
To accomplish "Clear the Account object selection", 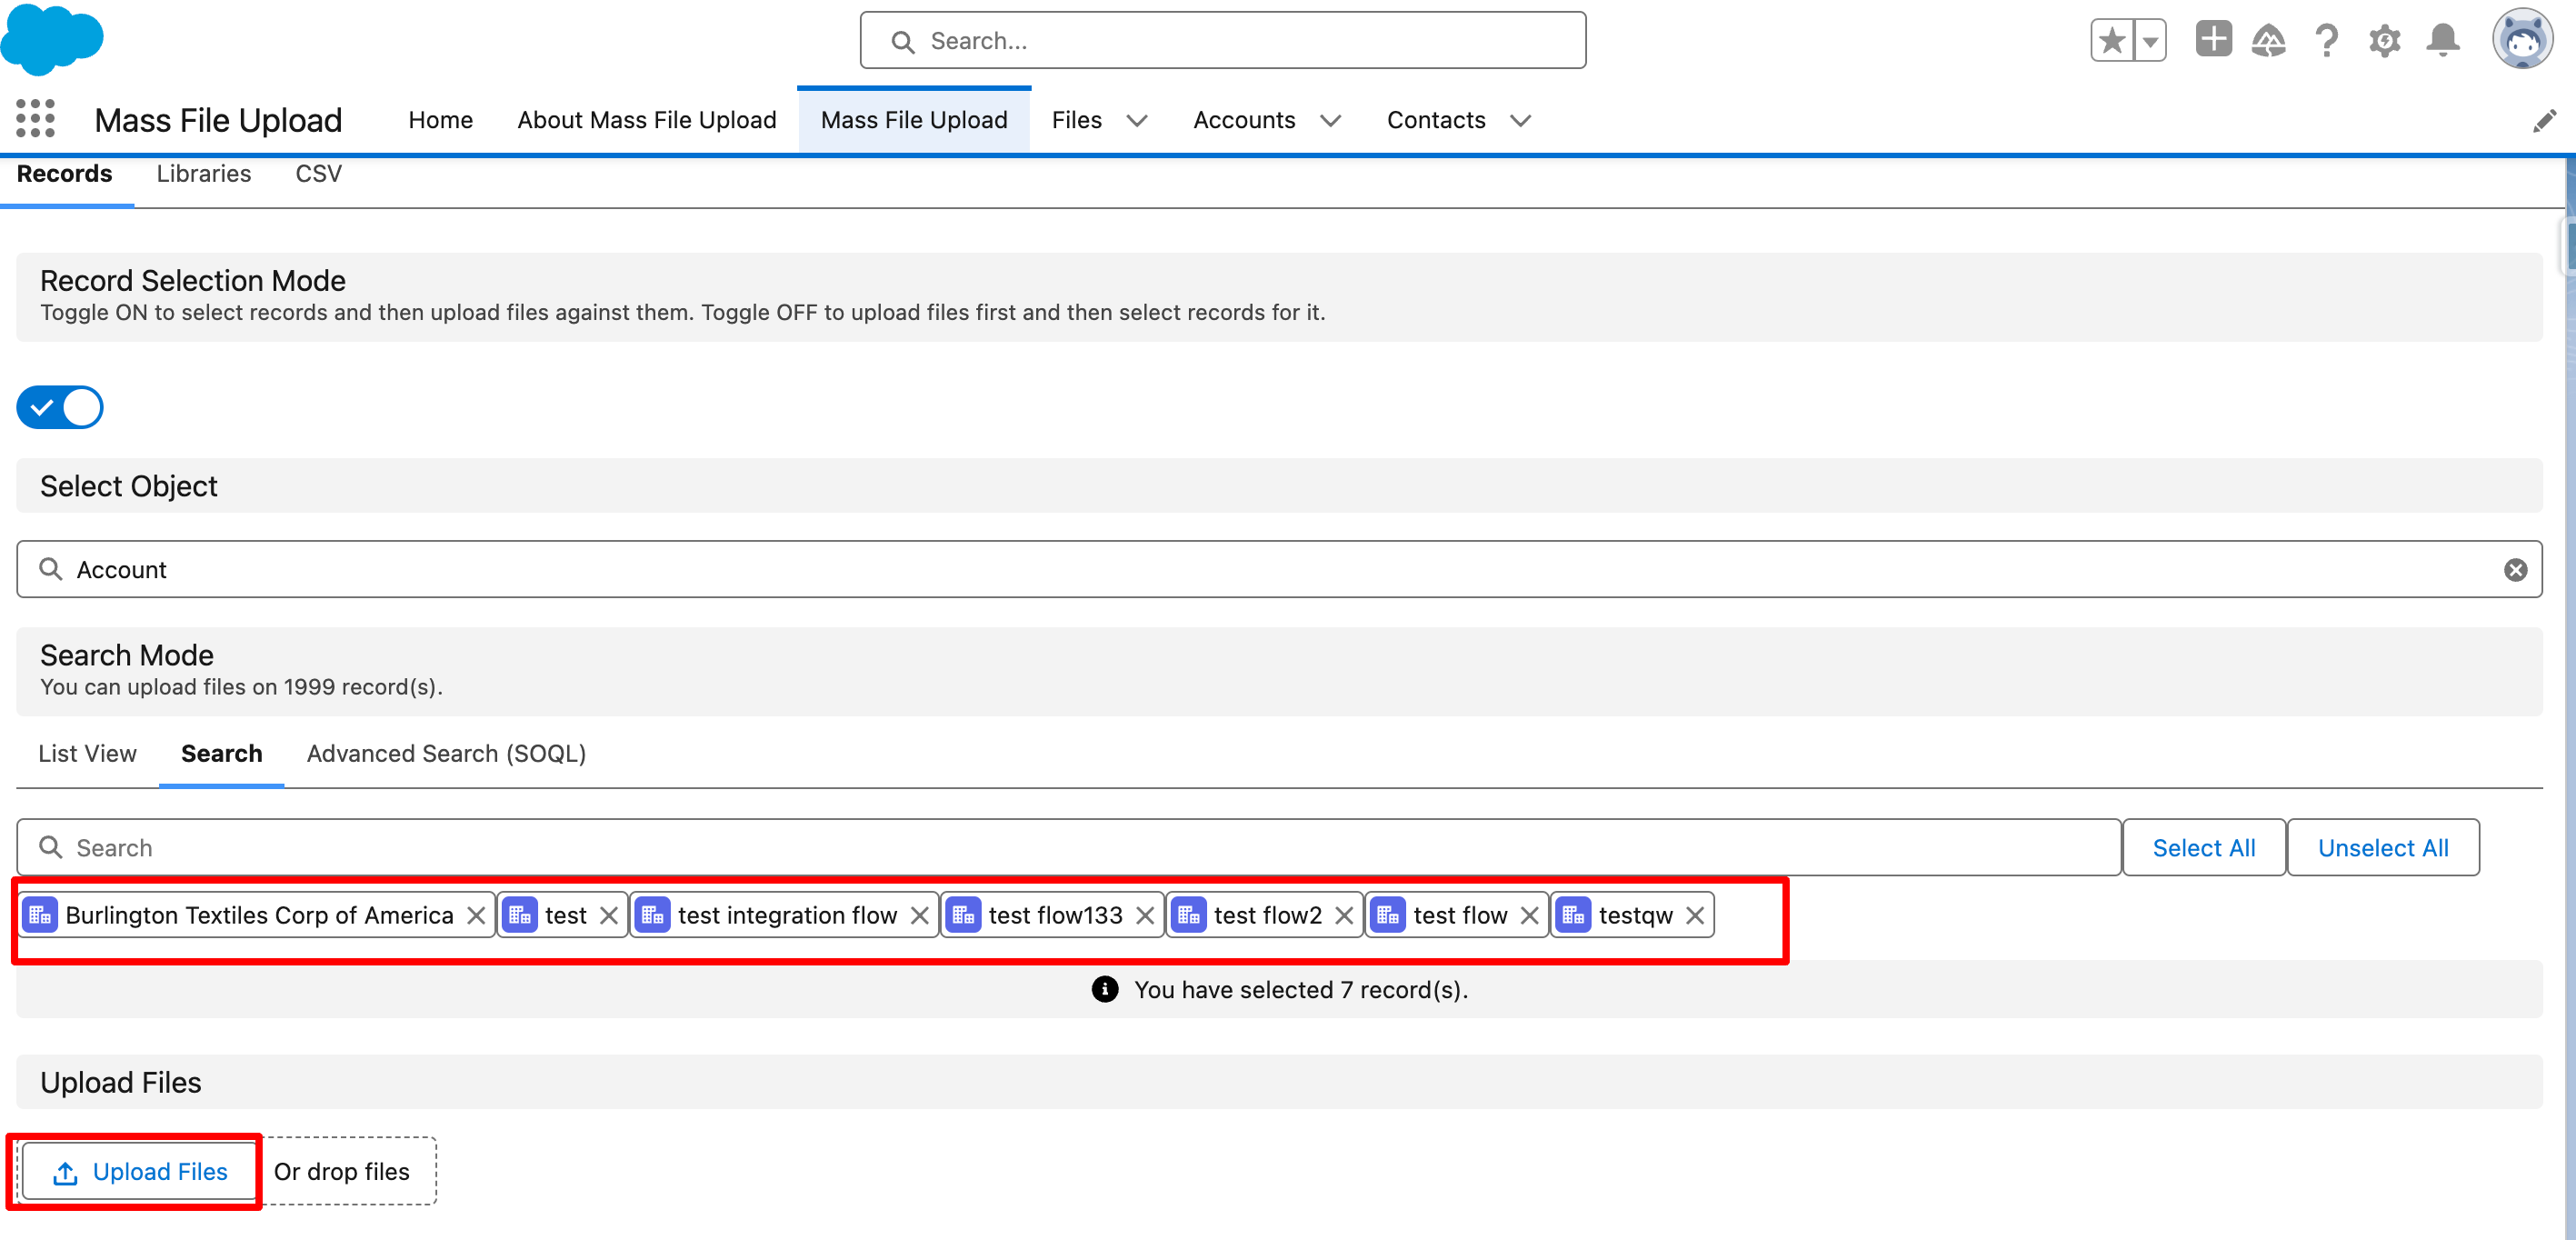I will tap(2515, 570).
